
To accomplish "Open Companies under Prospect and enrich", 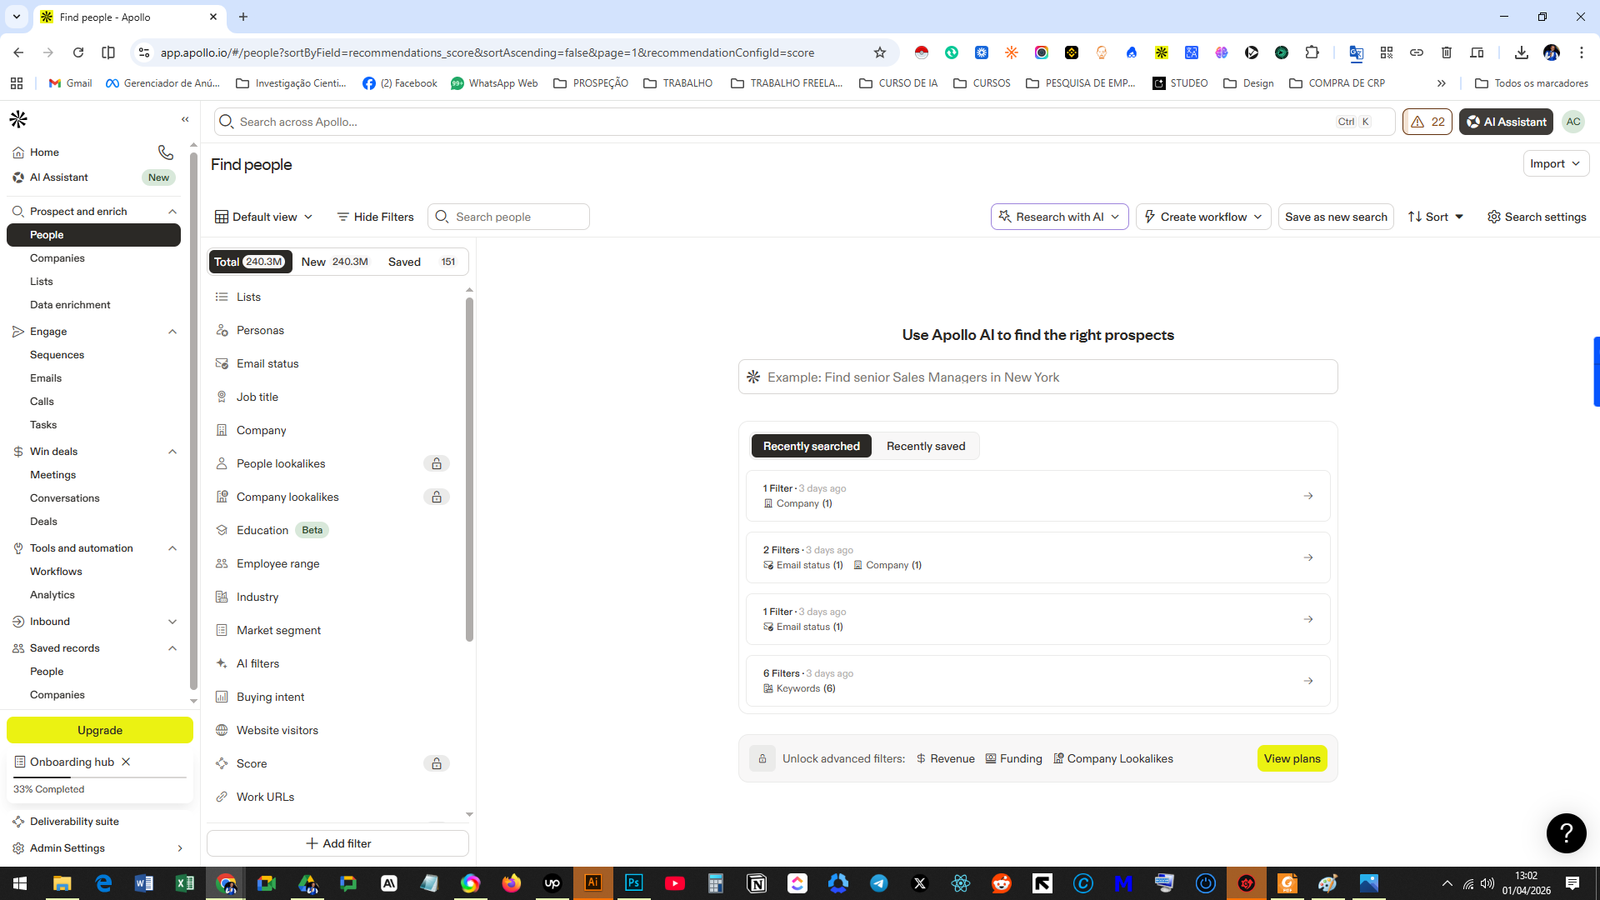I will [x=57, y=258].
